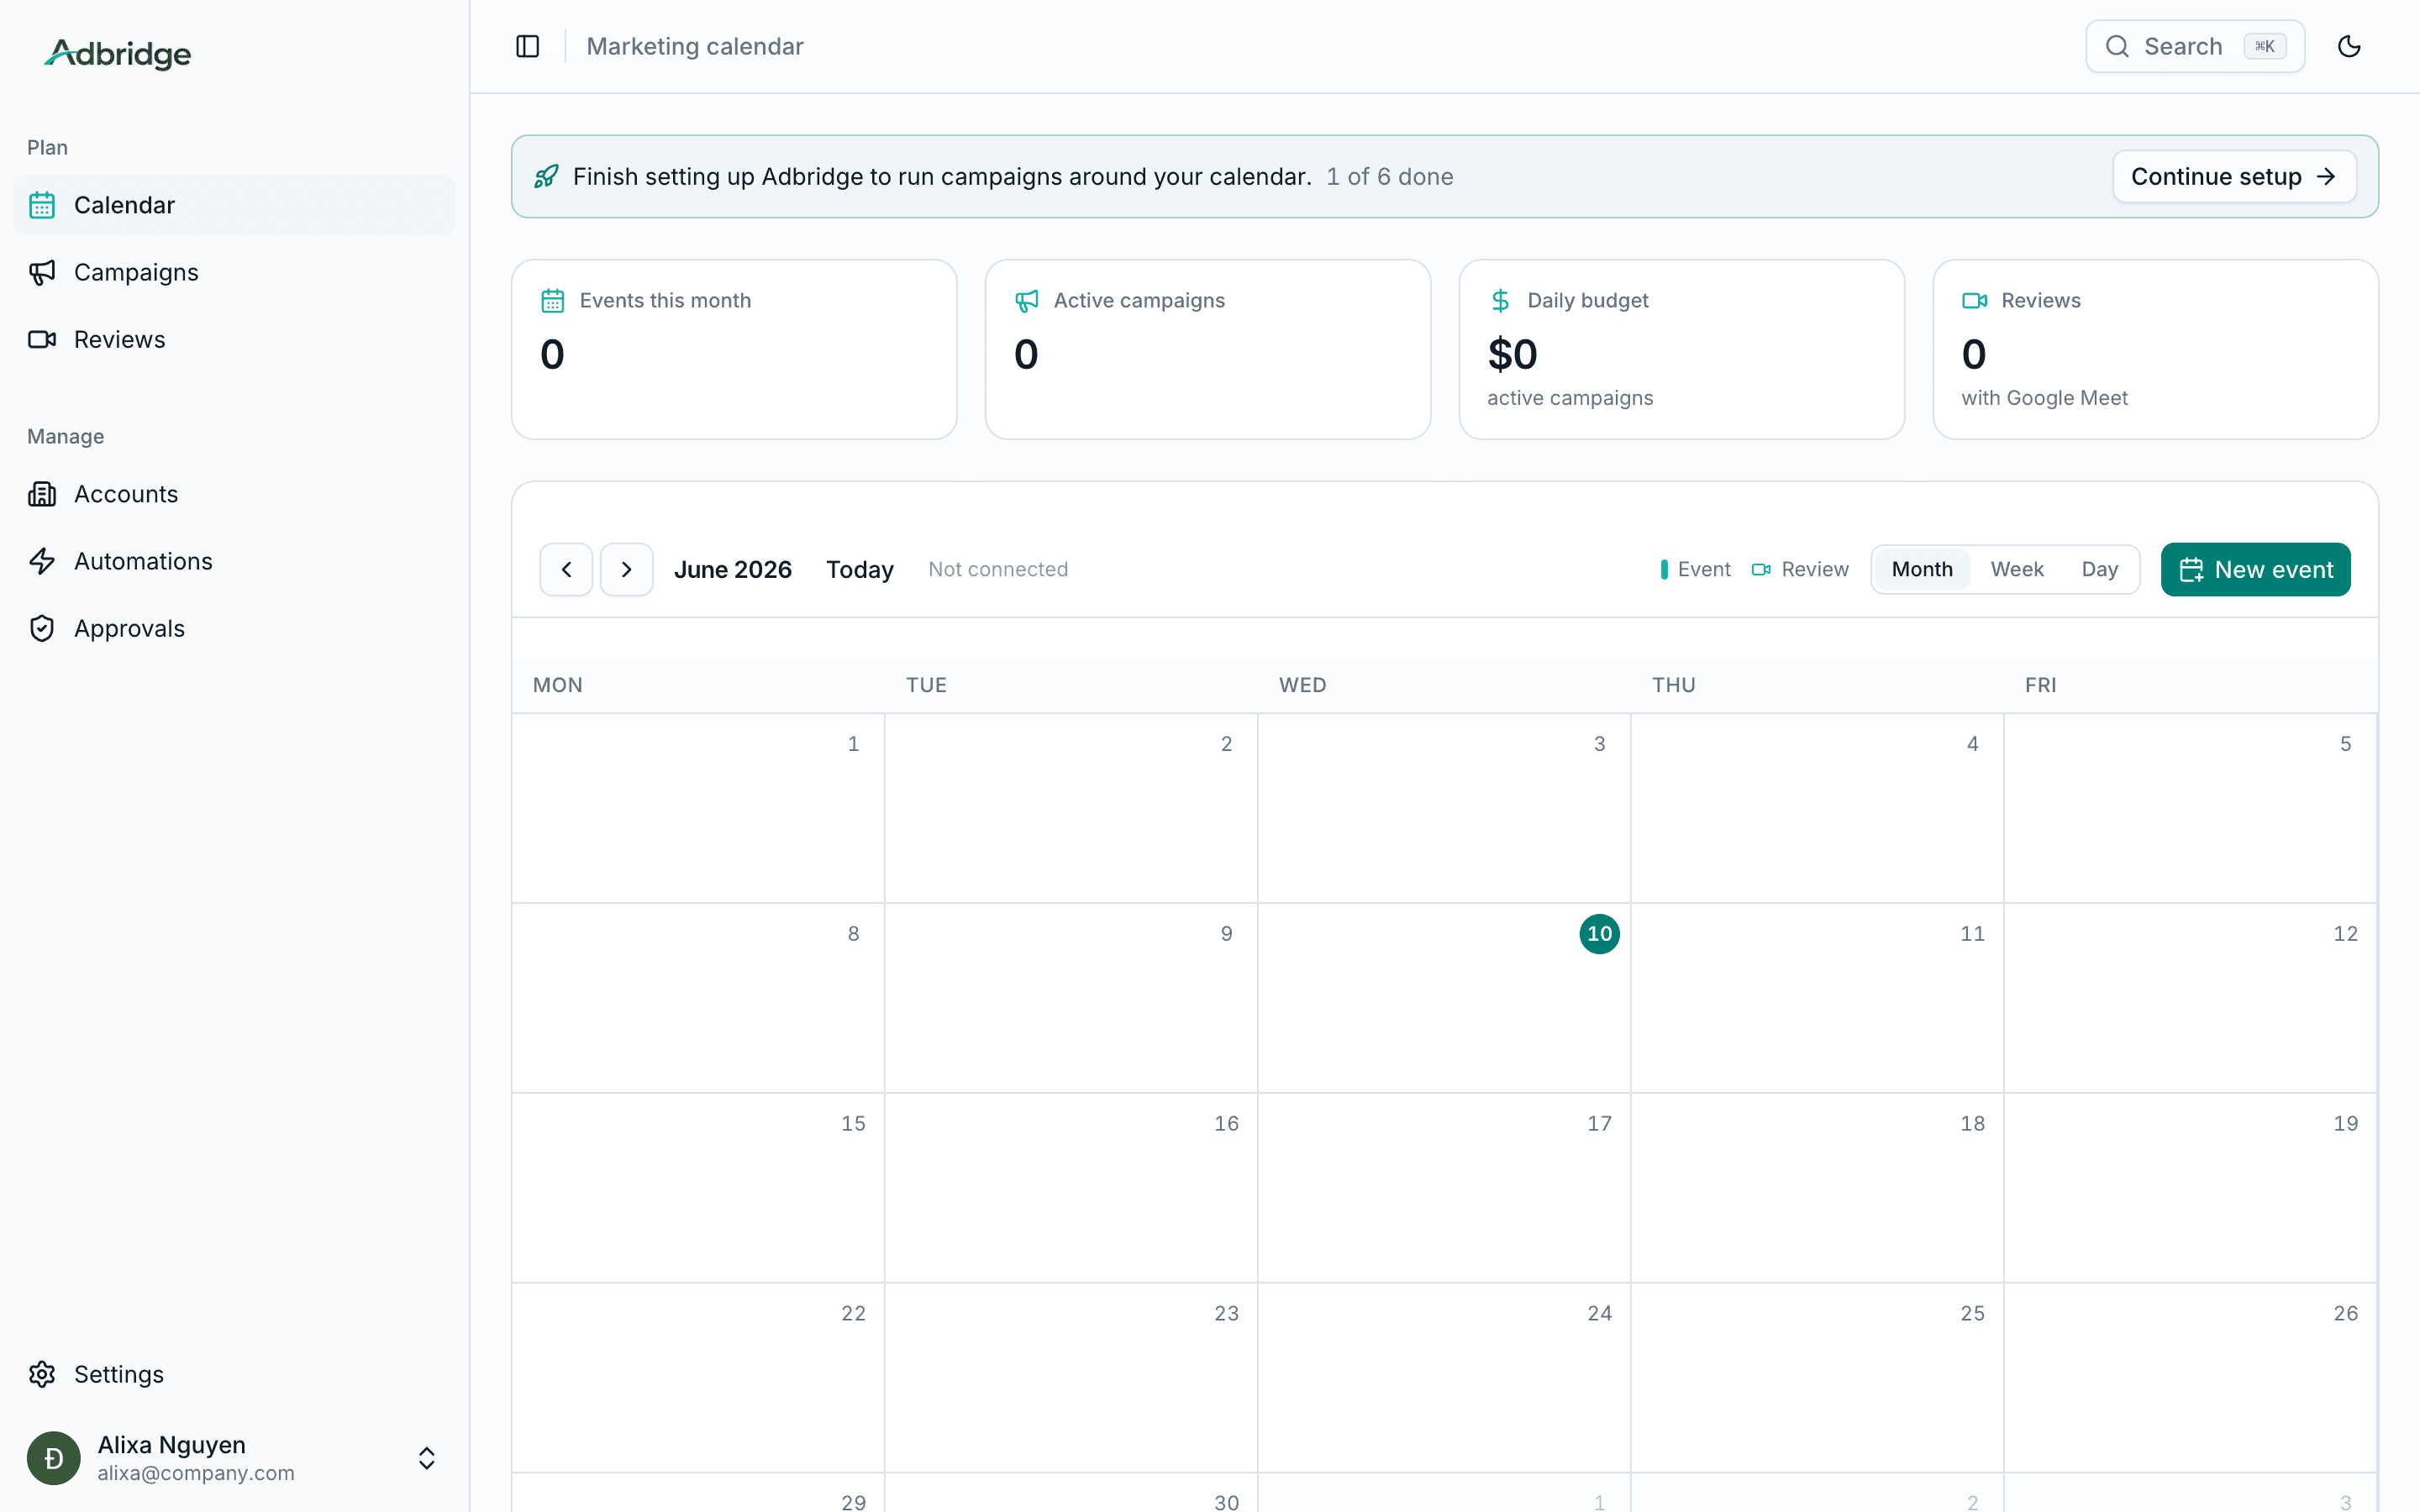
Task: Click the rocket icon in setup banner
Action: 546,176
